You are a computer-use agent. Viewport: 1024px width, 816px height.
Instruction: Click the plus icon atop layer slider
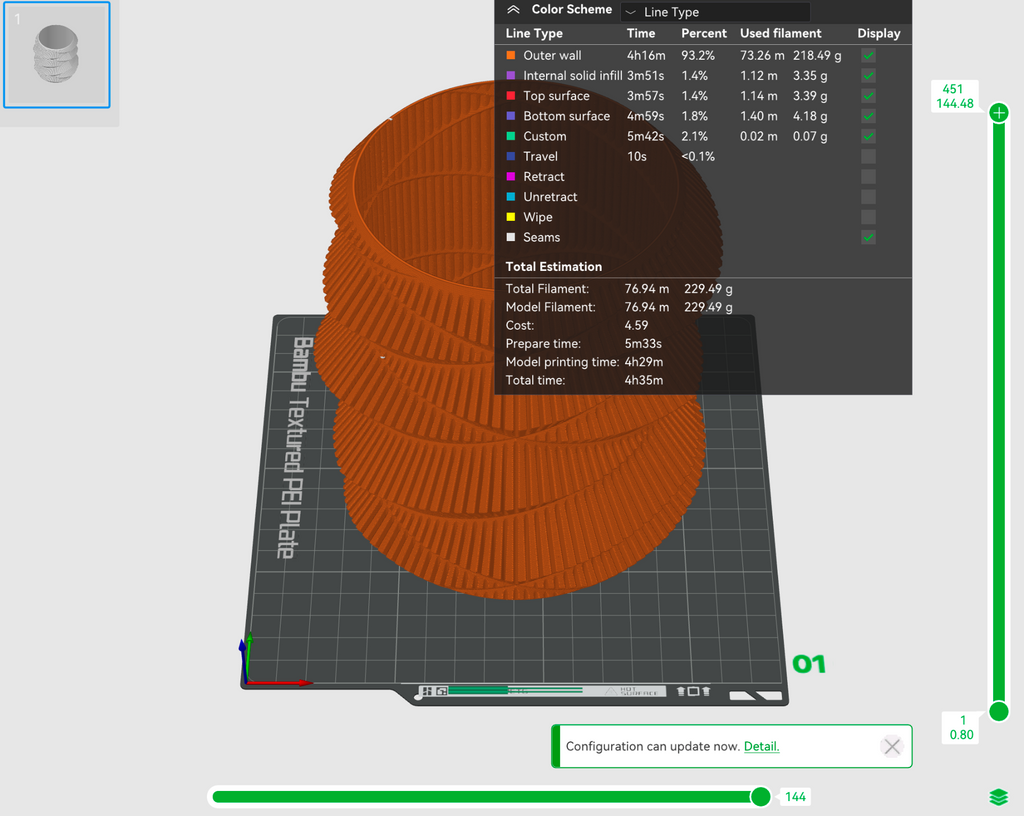click(x=999, y=113)
